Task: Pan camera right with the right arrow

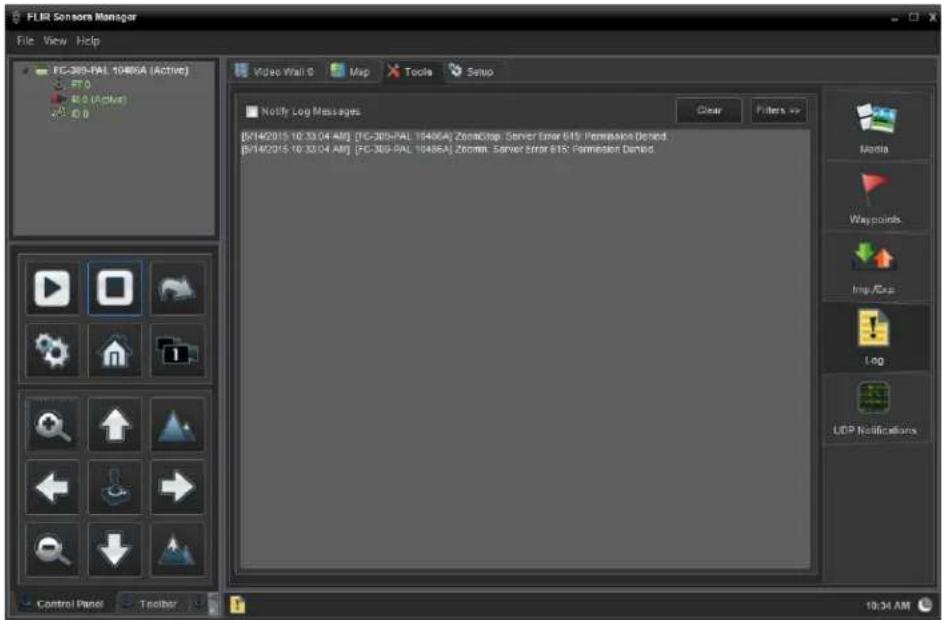Action: coord(177,487)
